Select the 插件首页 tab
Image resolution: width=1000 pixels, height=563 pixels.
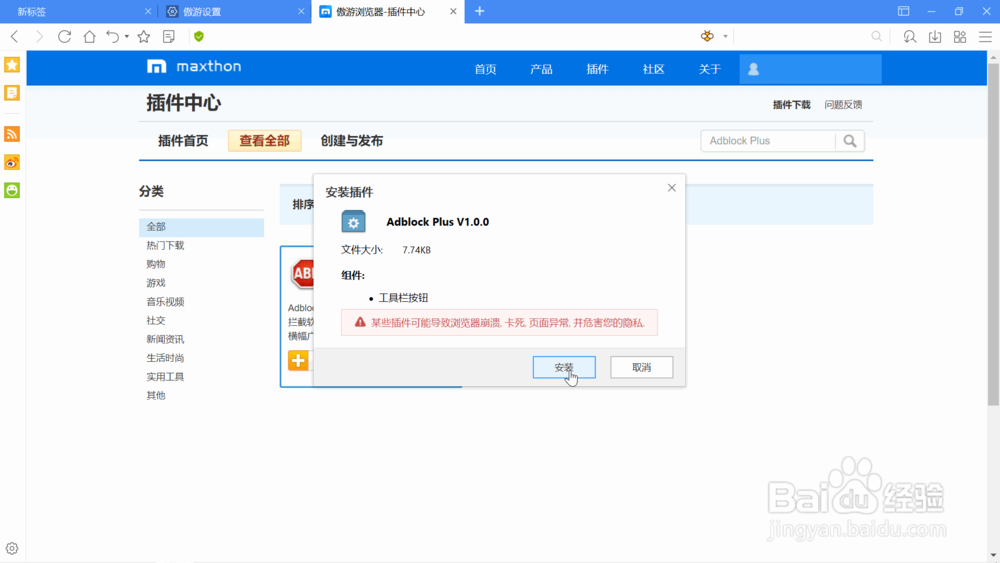click(183, 141)
